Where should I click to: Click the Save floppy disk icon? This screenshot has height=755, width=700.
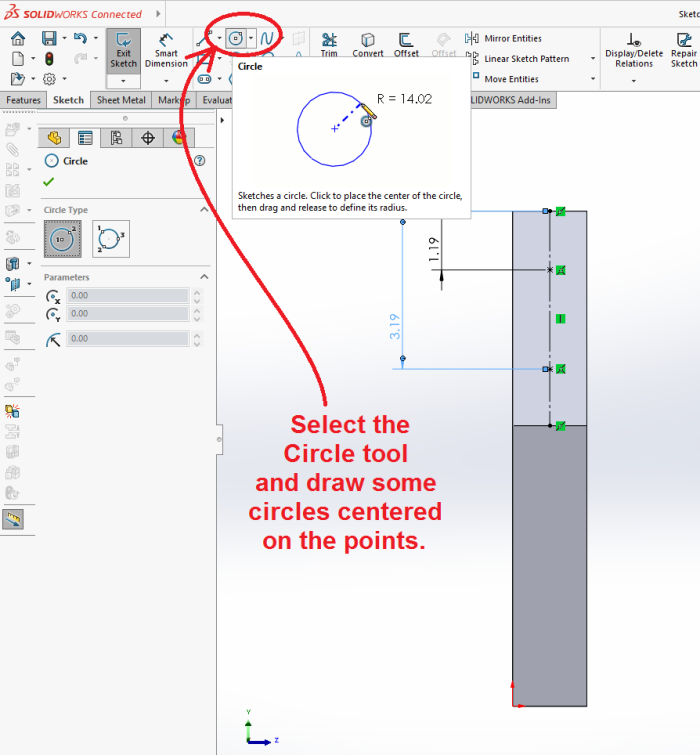point(49,38)
